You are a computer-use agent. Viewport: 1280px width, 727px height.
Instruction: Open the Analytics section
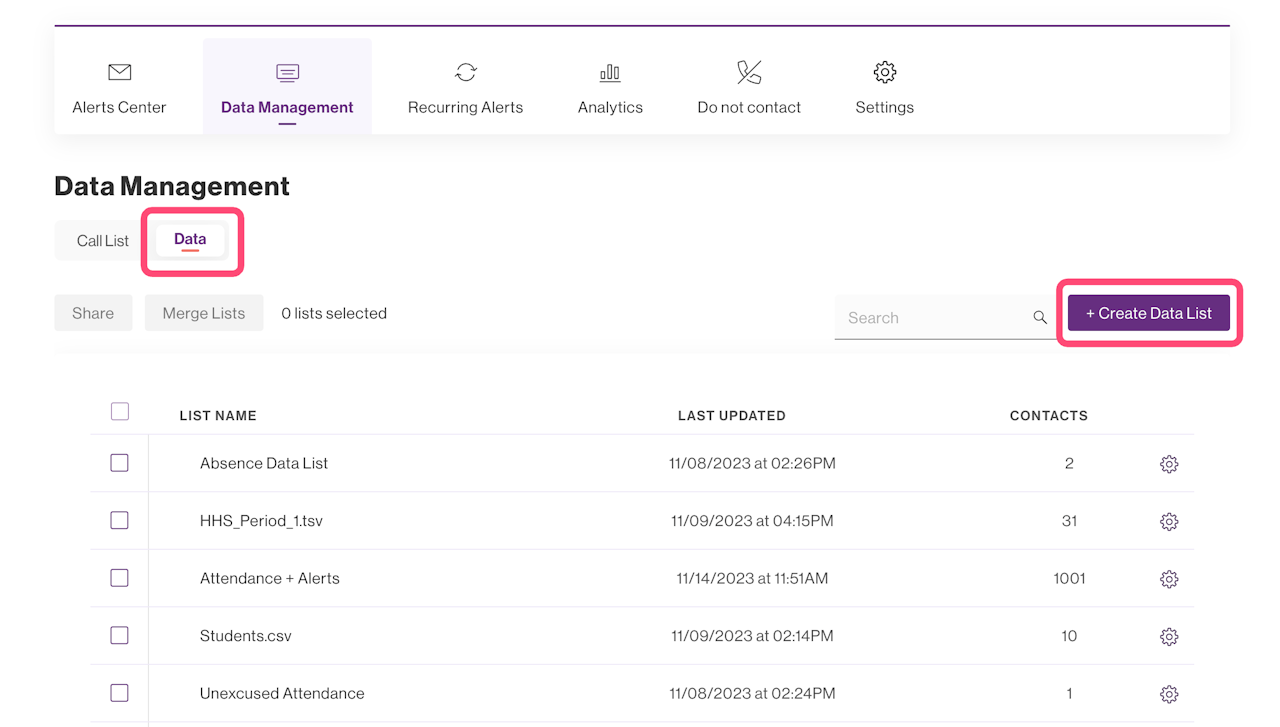pos(610,88)
